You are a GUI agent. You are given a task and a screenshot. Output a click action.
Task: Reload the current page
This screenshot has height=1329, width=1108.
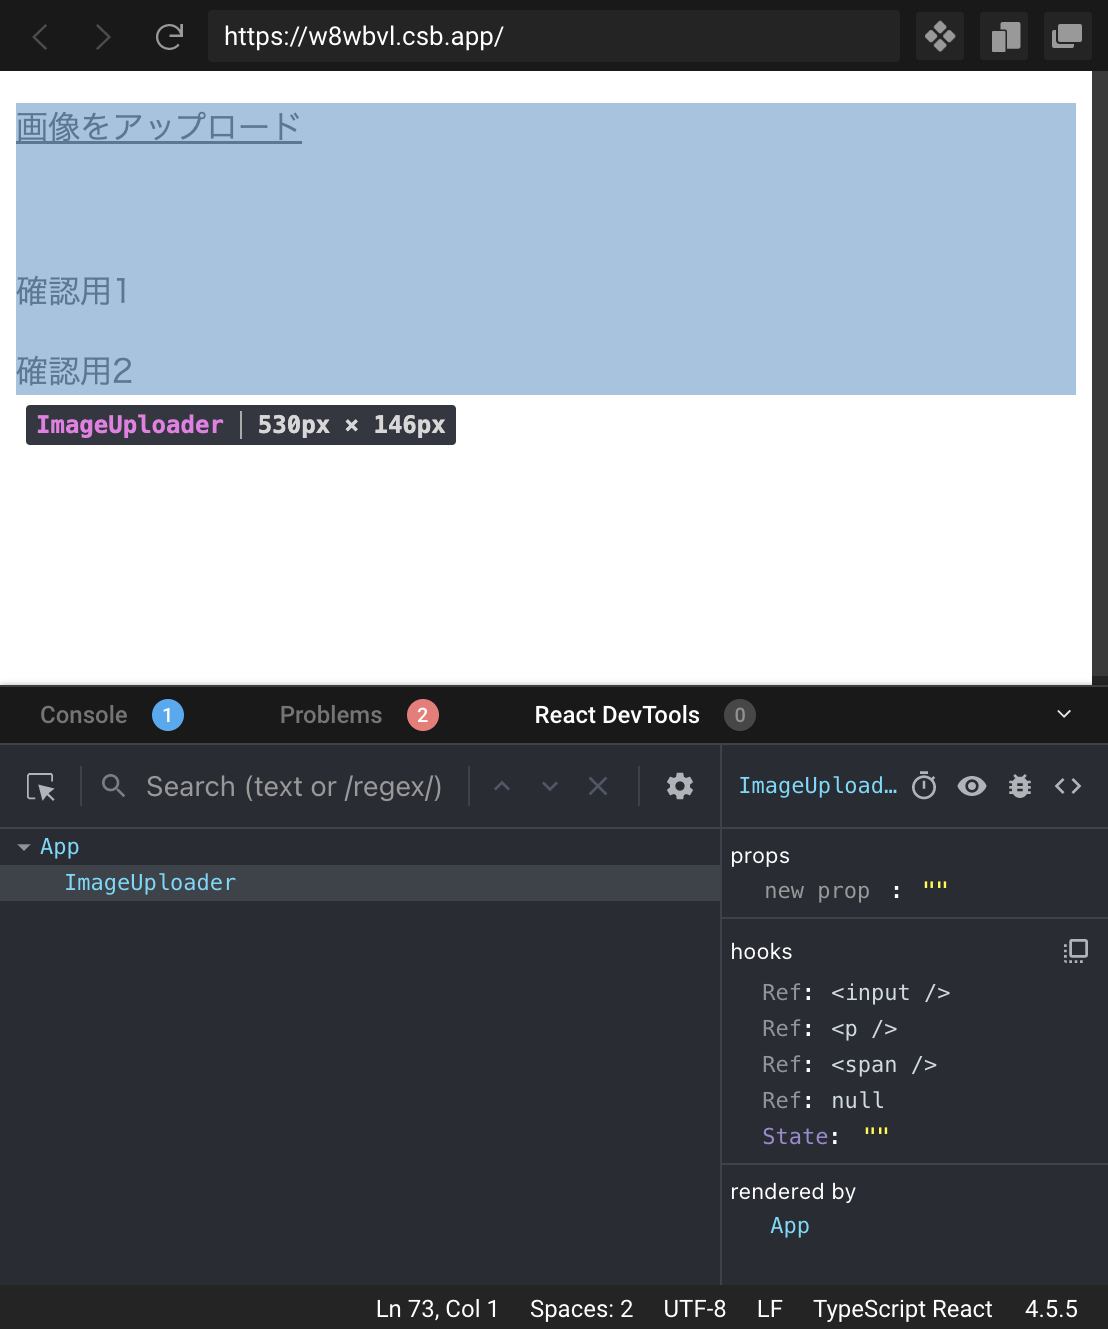click(x=168, y=35)
